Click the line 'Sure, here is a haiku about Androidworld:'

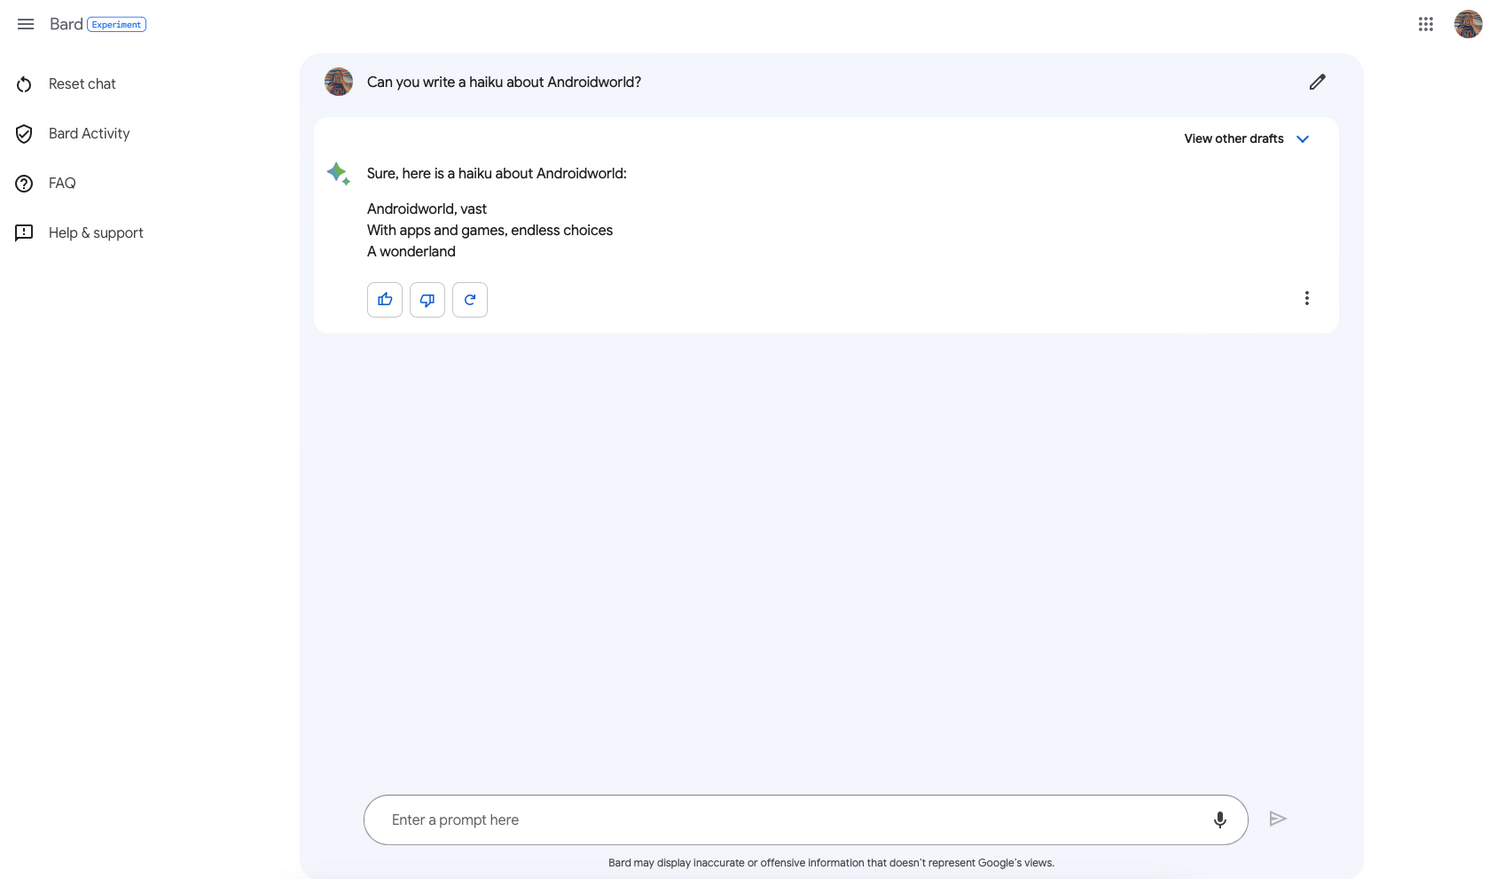(x=497, y=174)
